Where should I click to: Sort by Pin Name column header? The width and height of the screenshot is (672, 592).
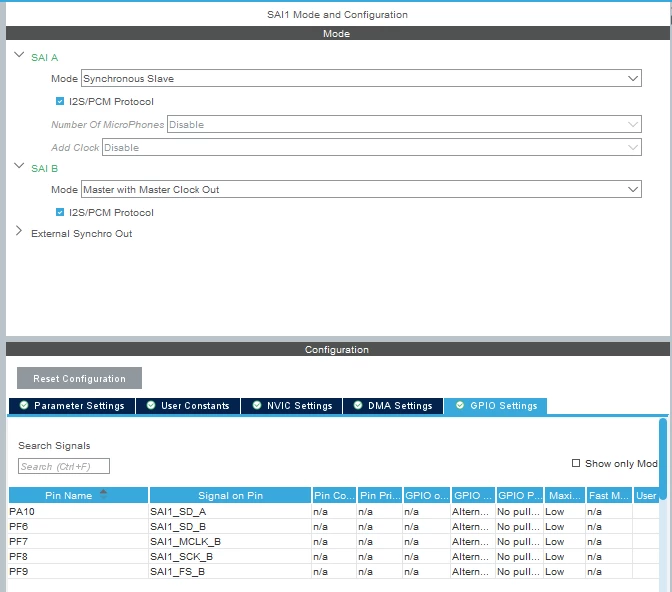(x=78, y=496)
